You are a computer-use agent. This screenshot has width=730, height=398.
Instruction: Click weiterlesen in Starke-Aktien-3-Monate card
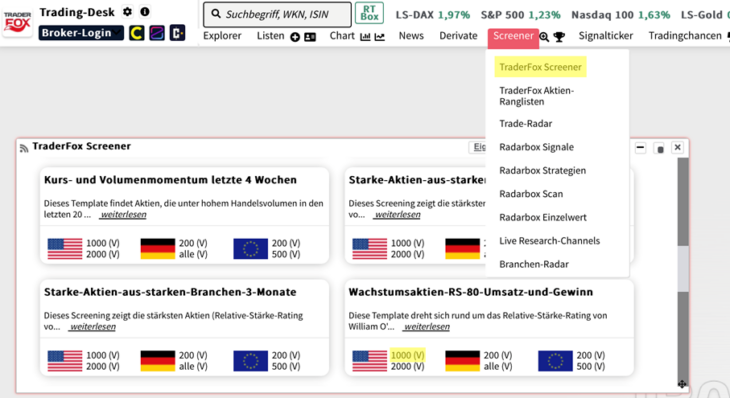click(92, 327)
